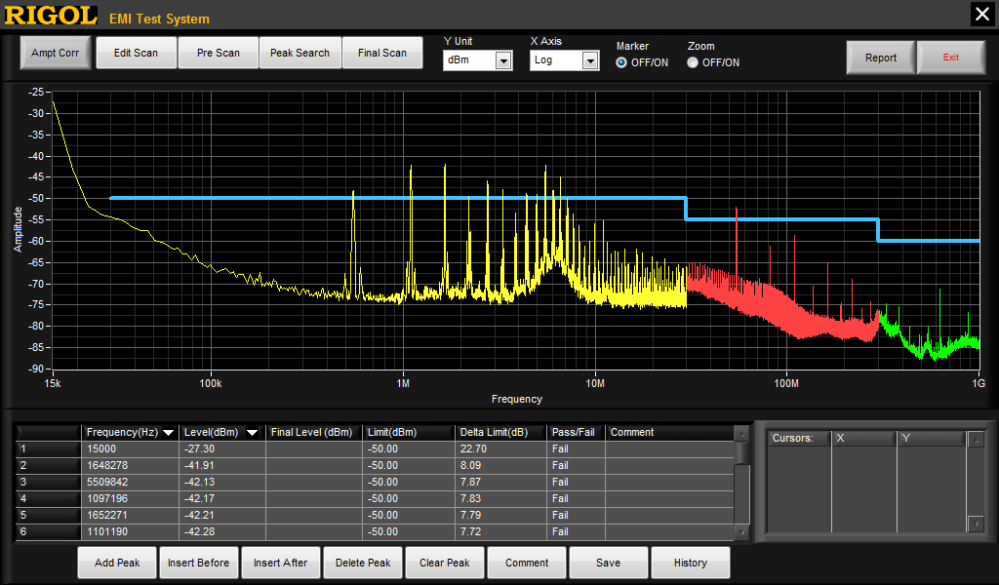
Task: Open the scan History
Action: [690, 562]
